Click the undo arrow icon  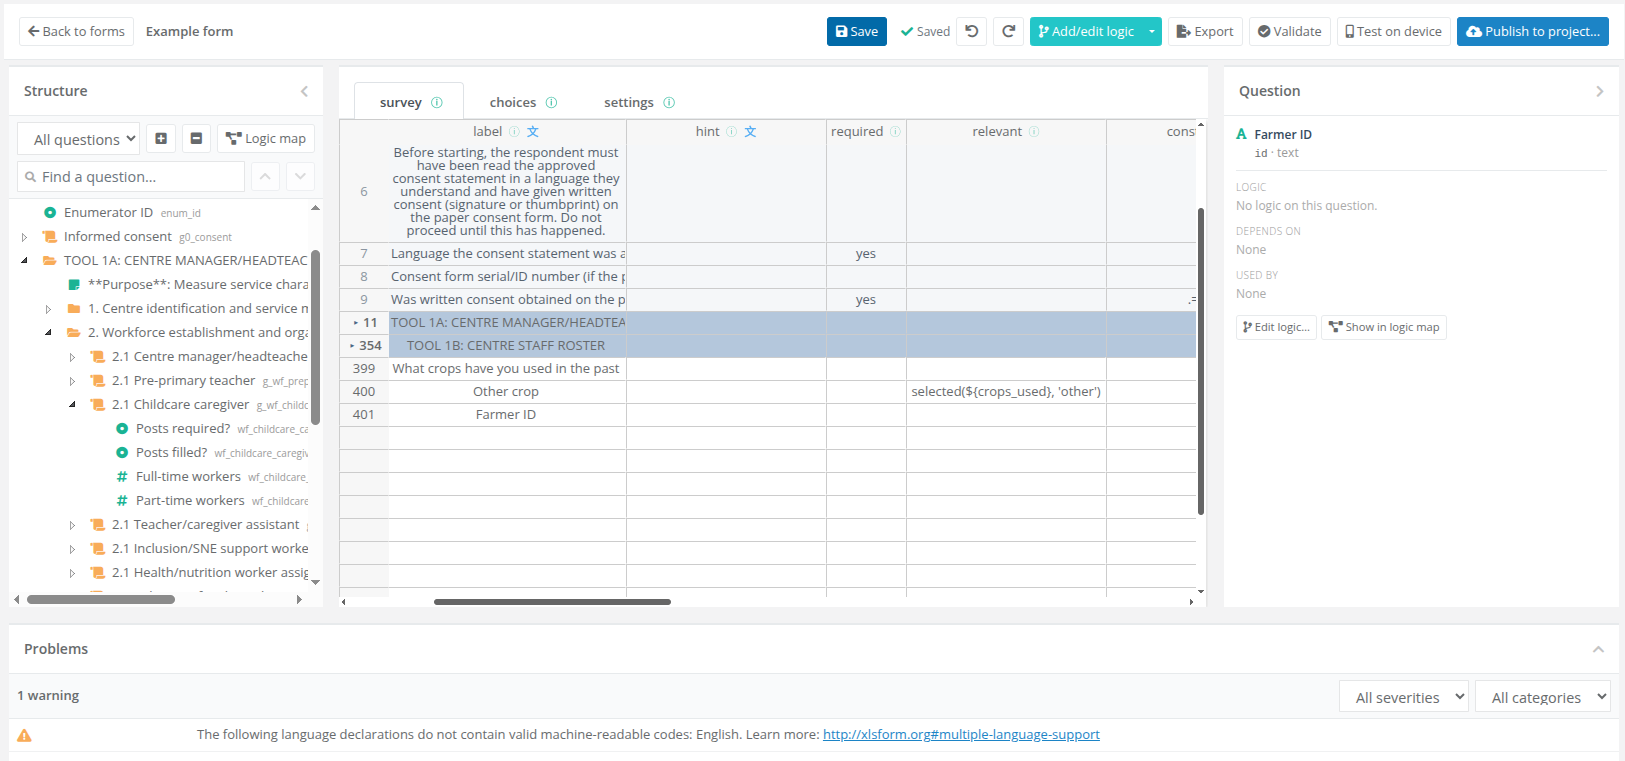pos(971,31)
